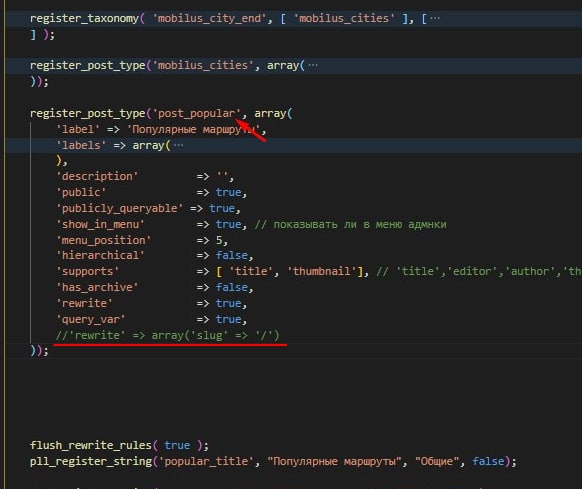Click the 'description' key

[x=97, y=176]
